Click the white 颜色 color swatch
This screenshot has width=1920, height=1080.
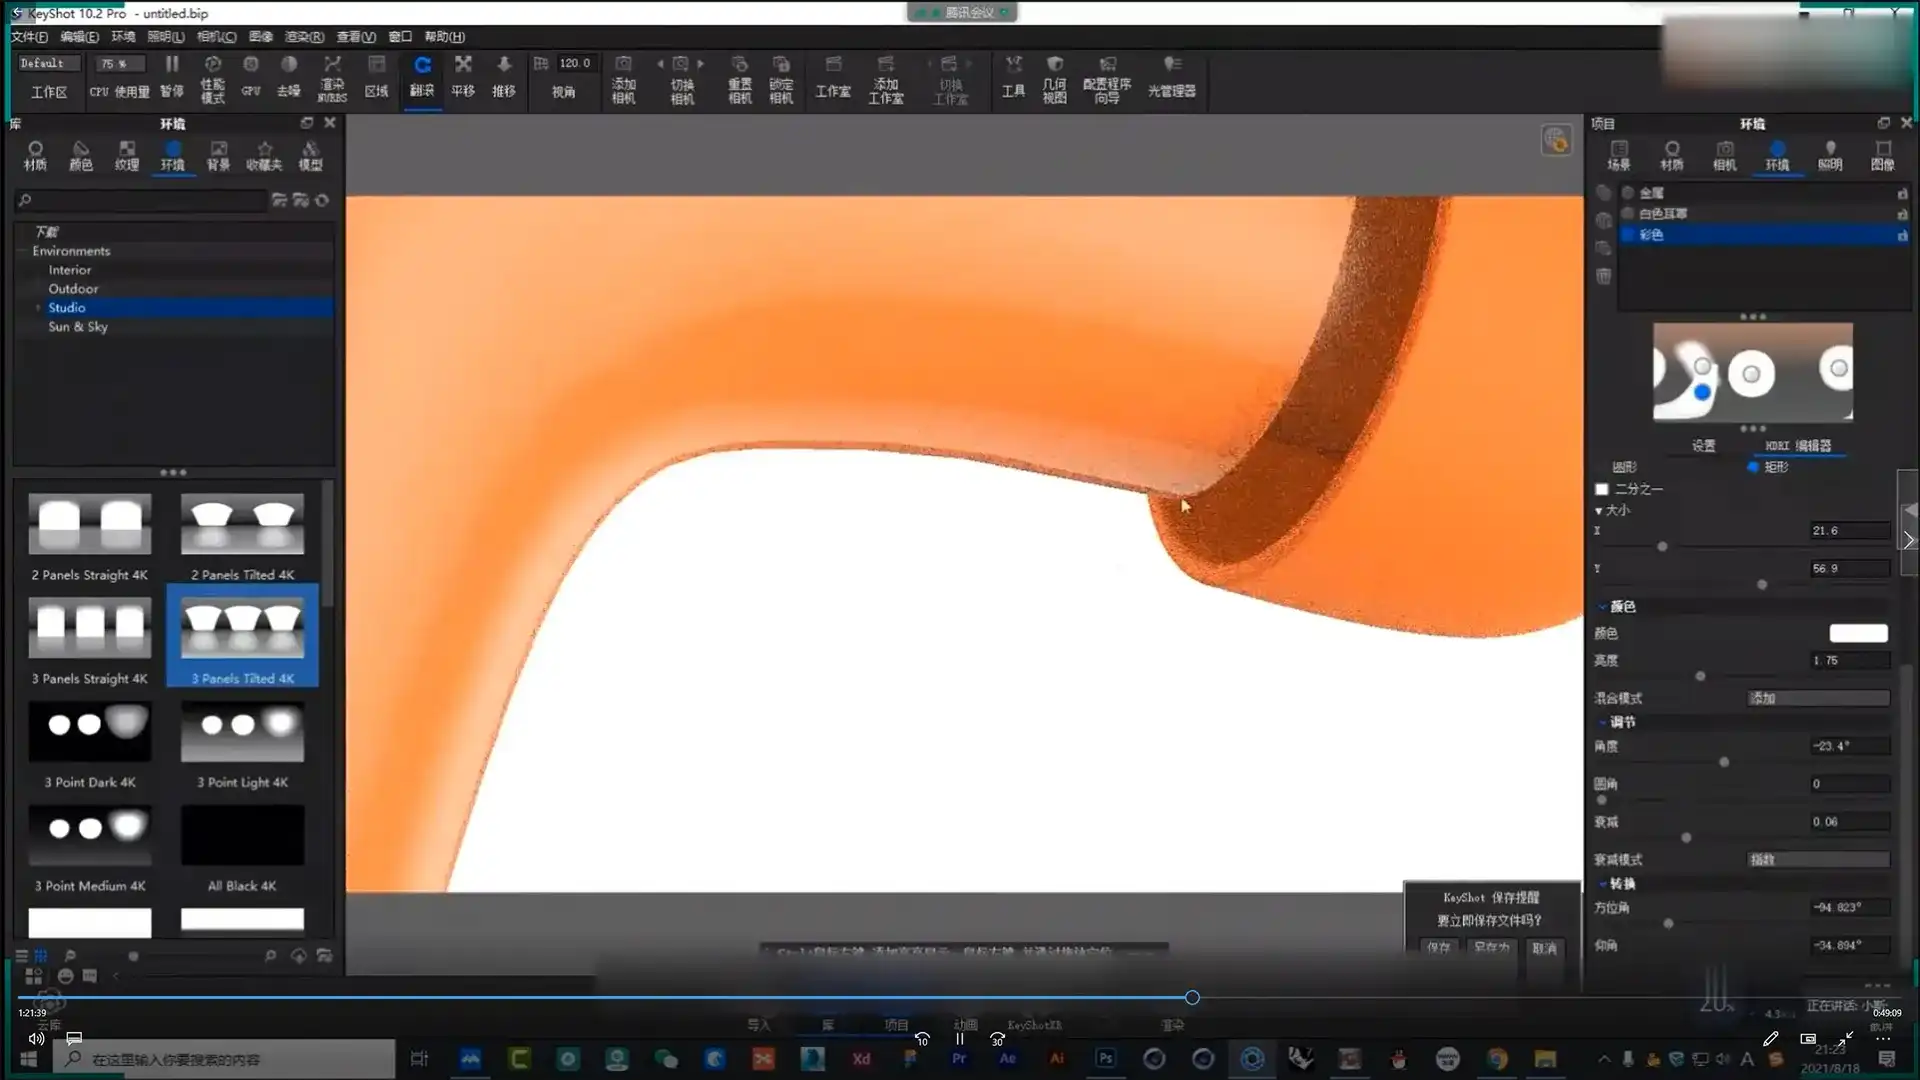tap(1858, 633)
